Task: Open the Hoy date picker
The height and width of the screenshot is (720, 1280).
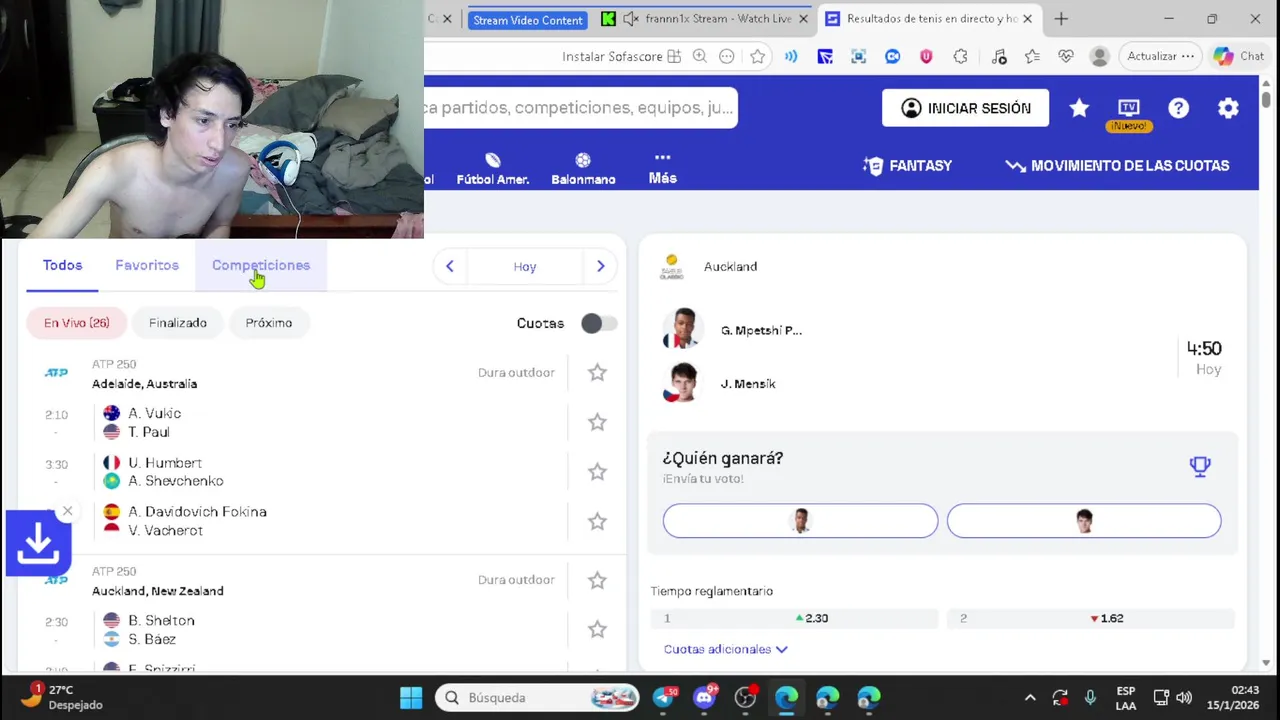Action: [525, 266]
